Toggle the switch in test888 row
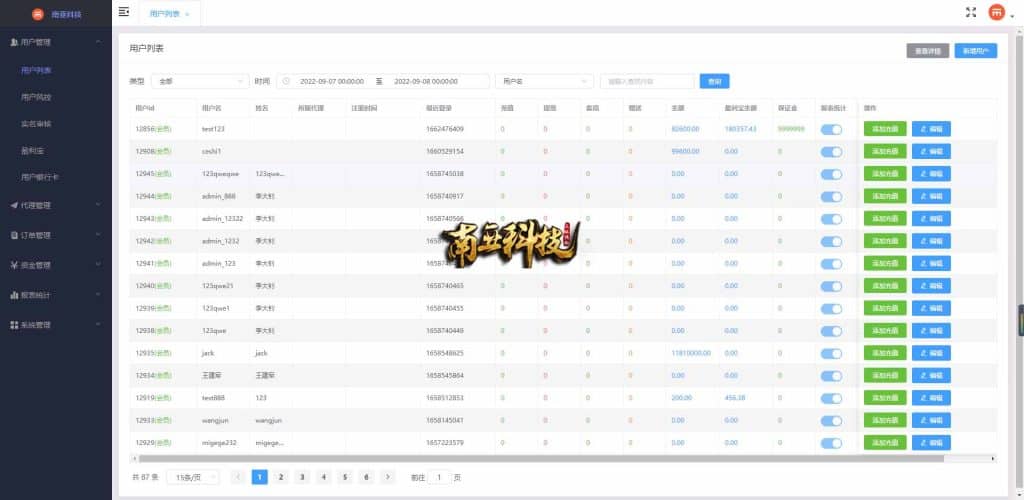The width and height of the screenshot is (1024, 500). (831, 398)
